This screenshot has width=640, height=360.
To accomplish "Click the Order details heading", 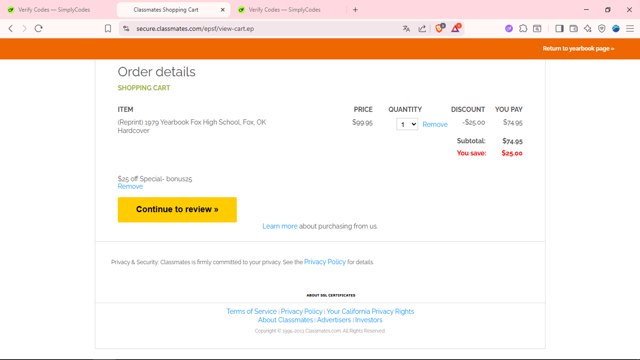I will (x=156, y=72).
